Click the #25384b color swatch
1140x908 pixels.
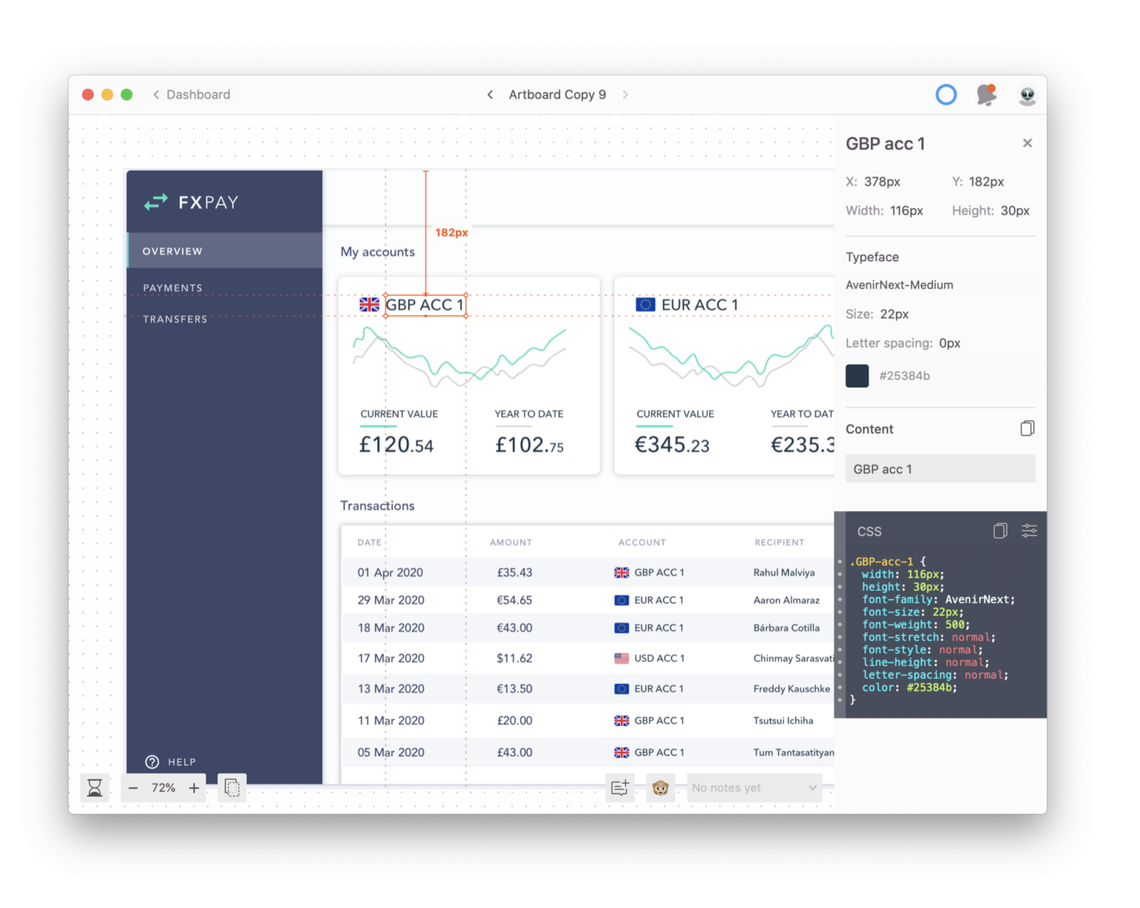856,376
